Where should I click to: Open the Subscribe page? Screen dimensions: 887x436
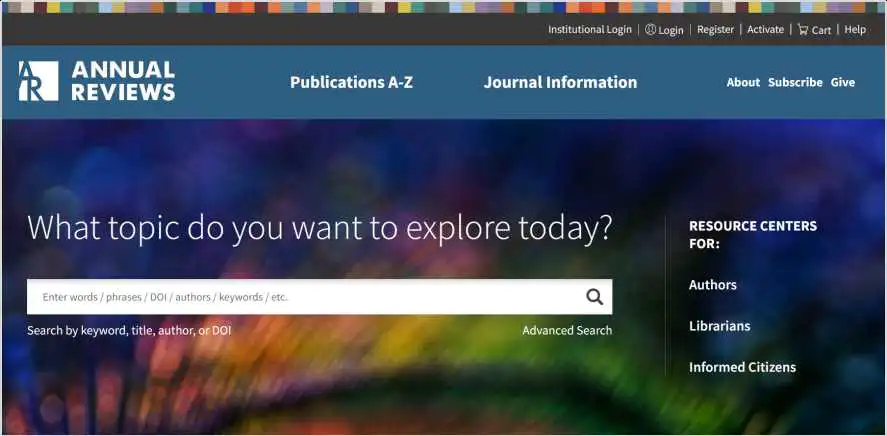795,83
